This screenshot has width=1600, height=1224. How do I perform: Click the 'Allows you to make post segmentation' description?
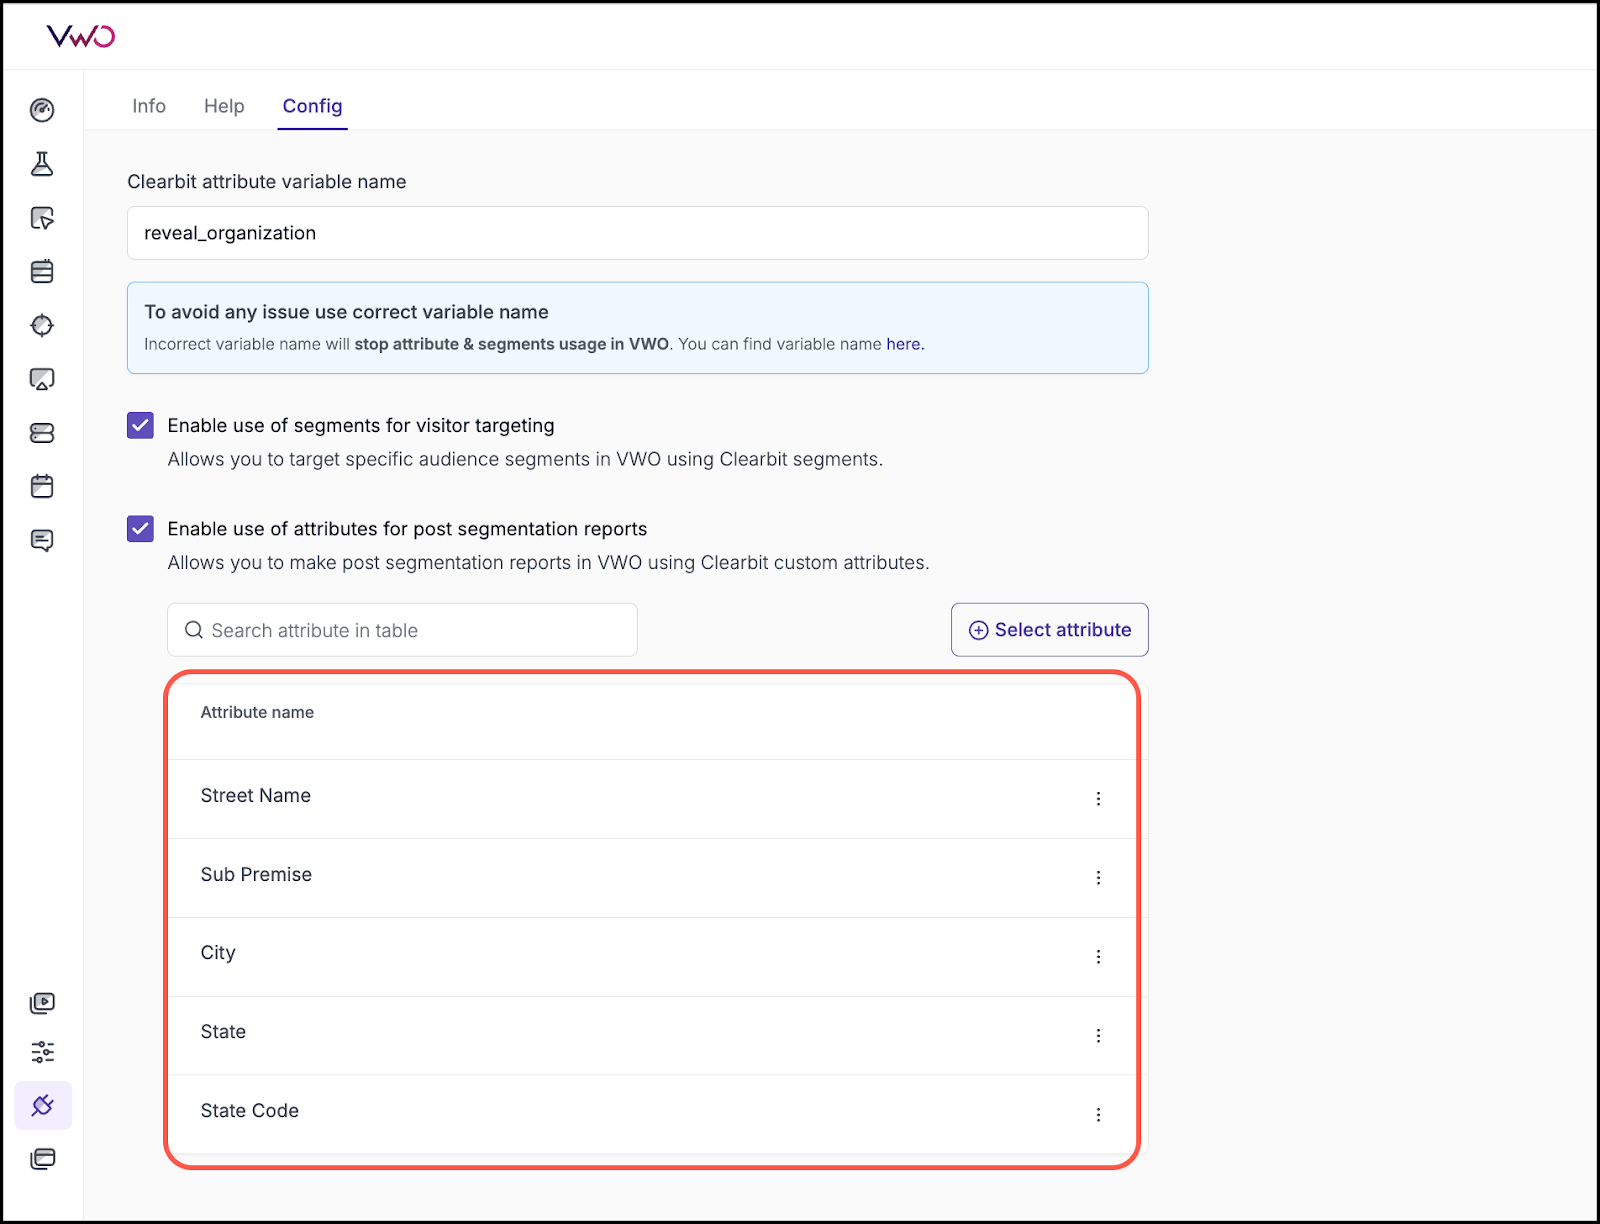coord(548,563)
